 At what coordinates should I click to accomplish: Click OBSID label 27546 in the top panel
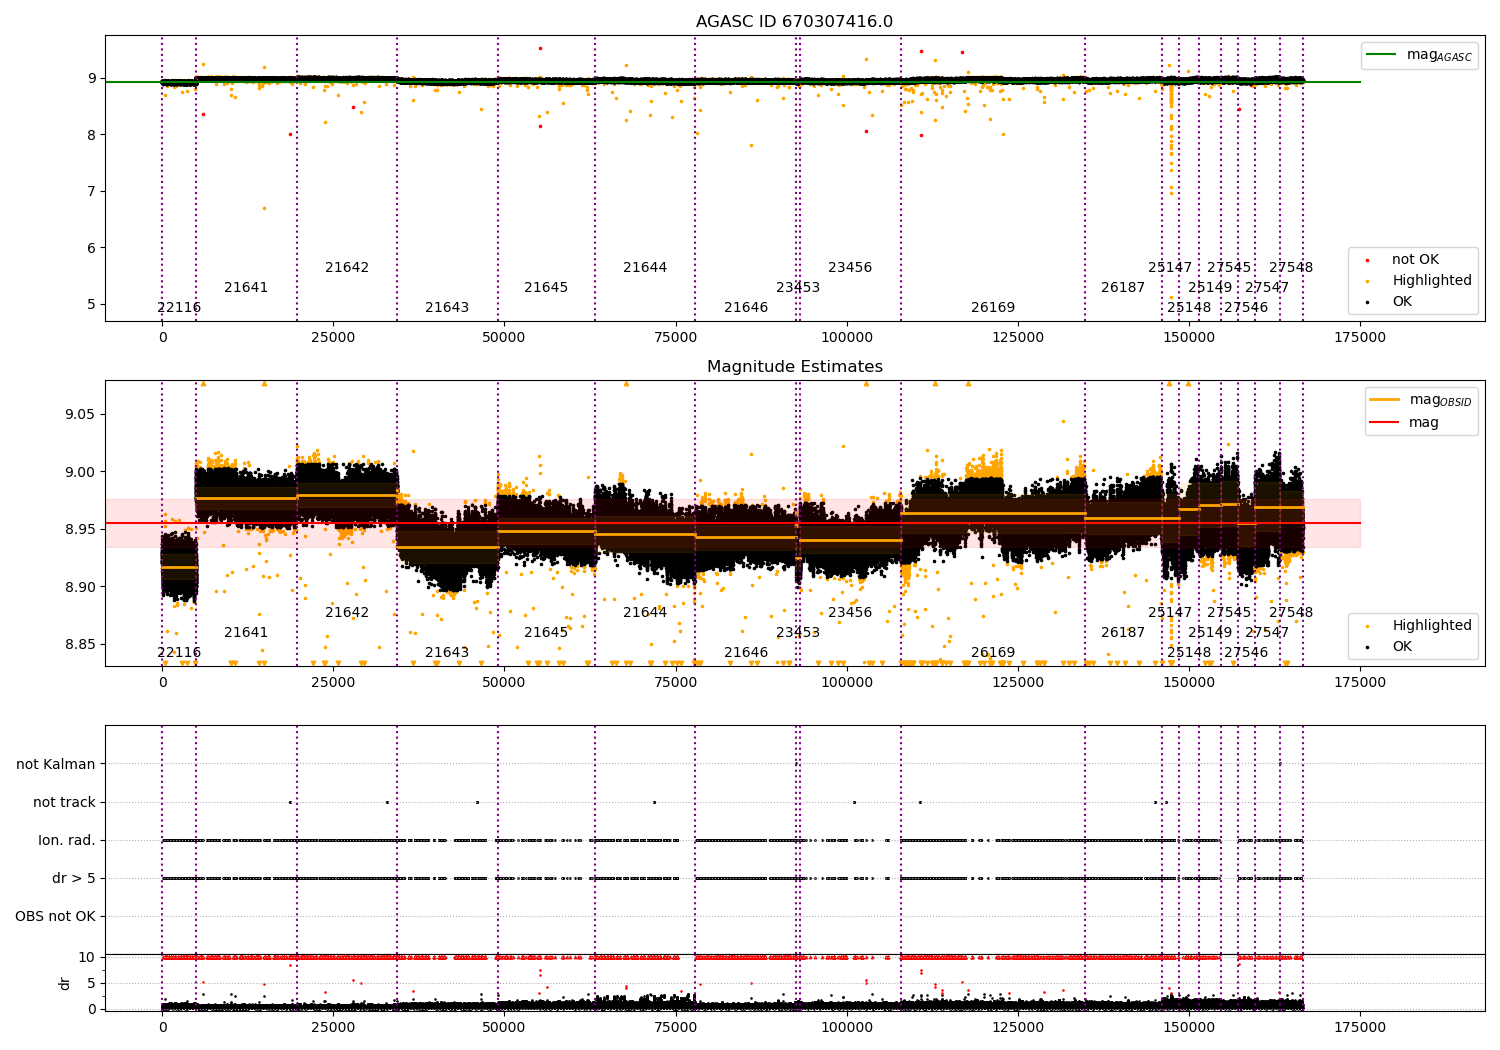coord(1246,307)
